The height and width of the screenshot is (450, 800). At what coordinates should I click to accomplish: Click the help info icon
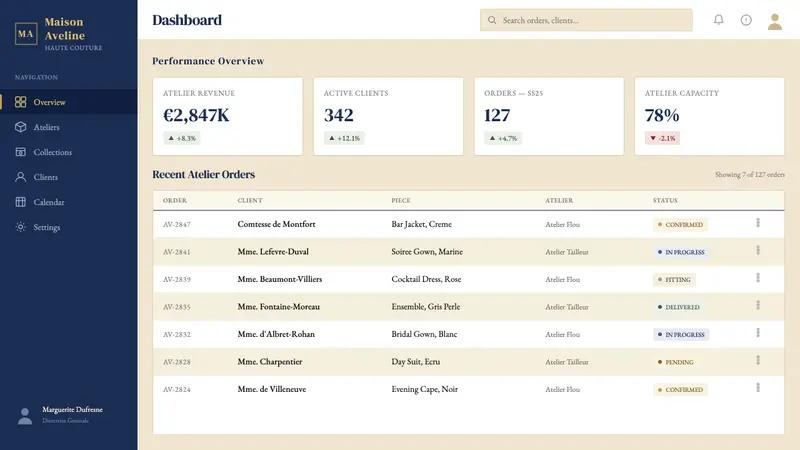(746, 20)
